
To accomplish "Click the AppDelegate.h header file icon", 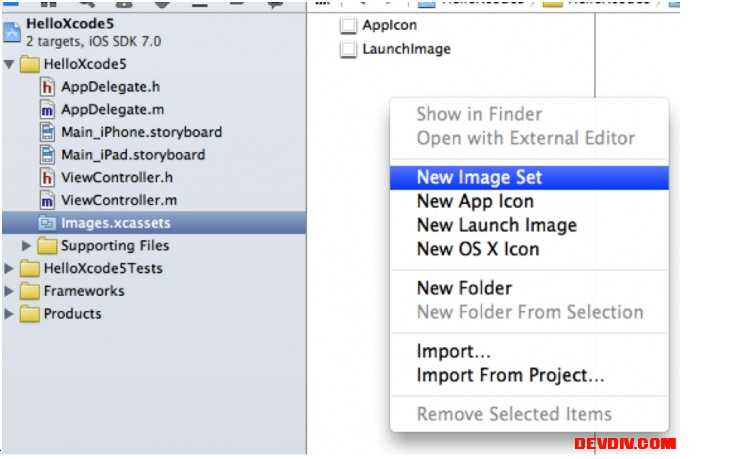I will click(47, 87).
